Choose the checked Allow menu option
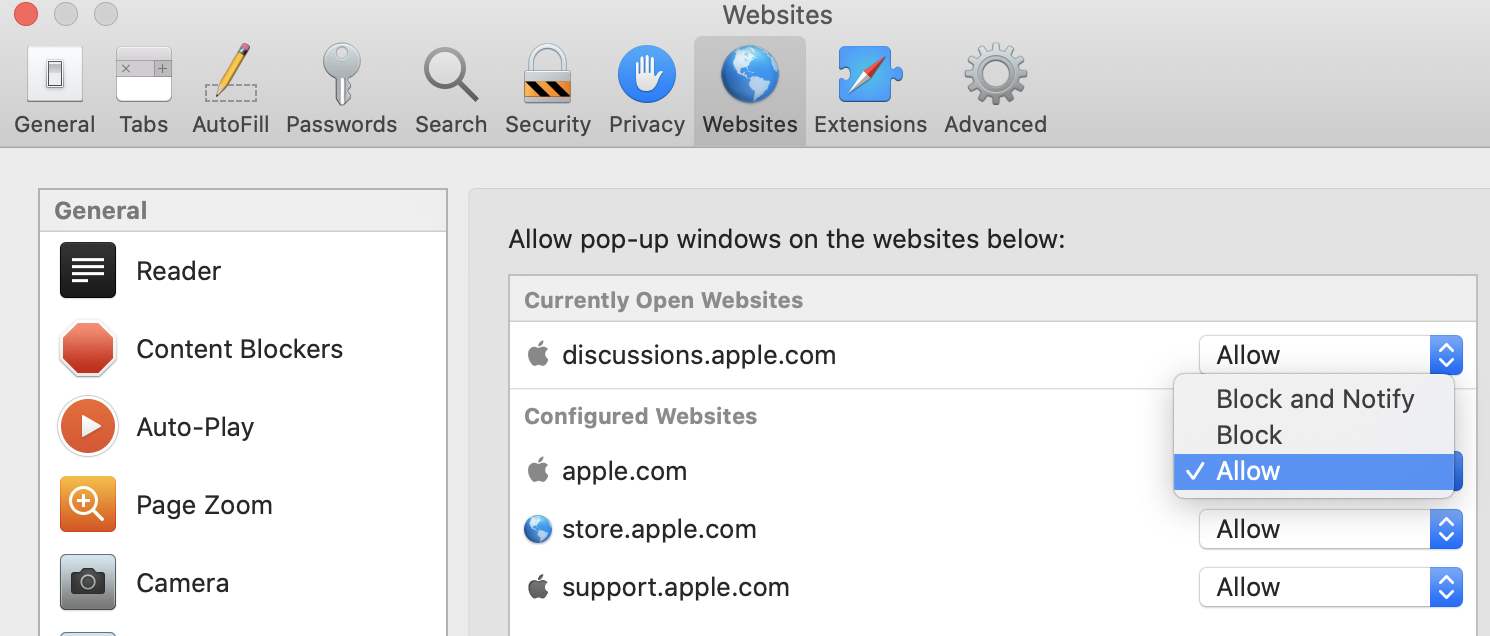This screenshot has width=1490, height=636. coord(1314,471)
